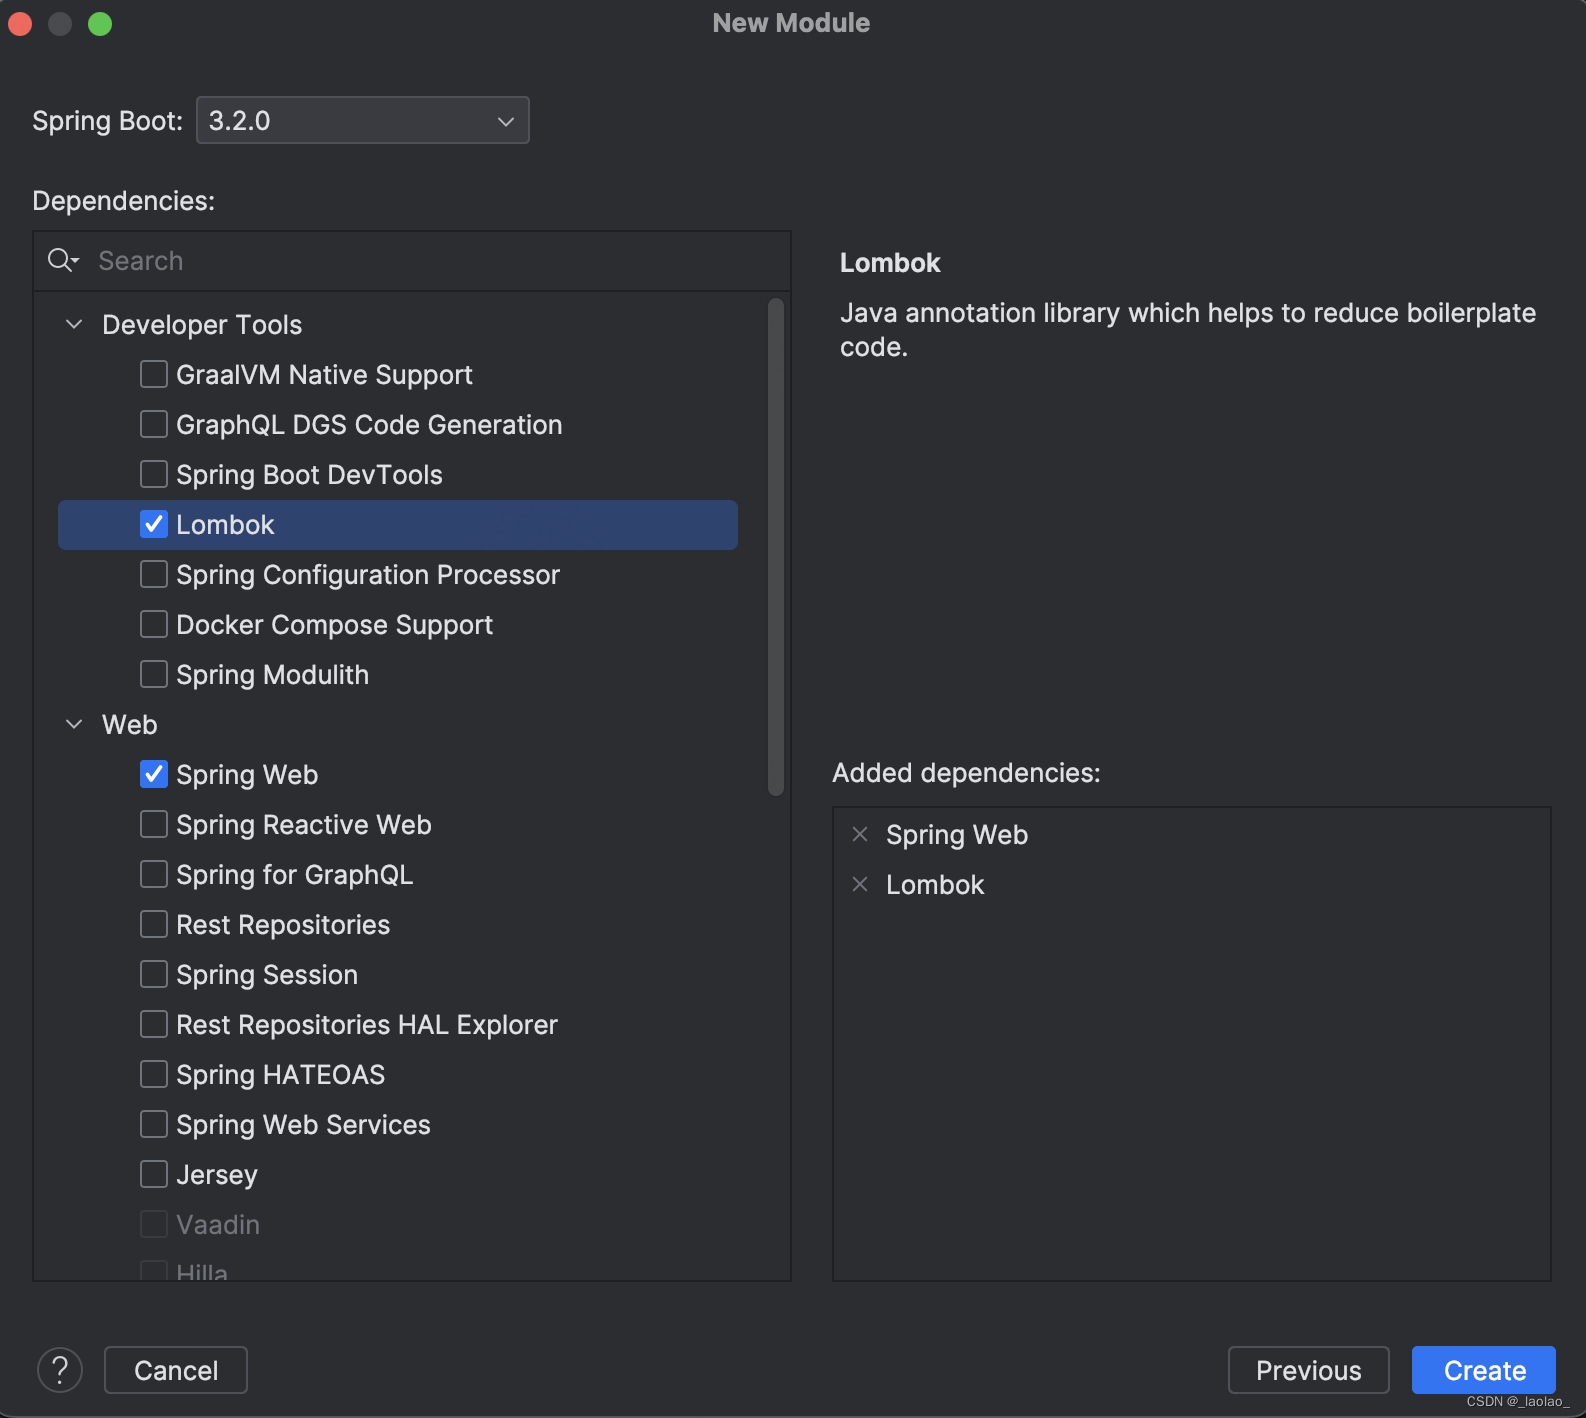The image size is (1586, 1418).
Task: Remove Lombok from added dependencies
Action: point(860,884)
